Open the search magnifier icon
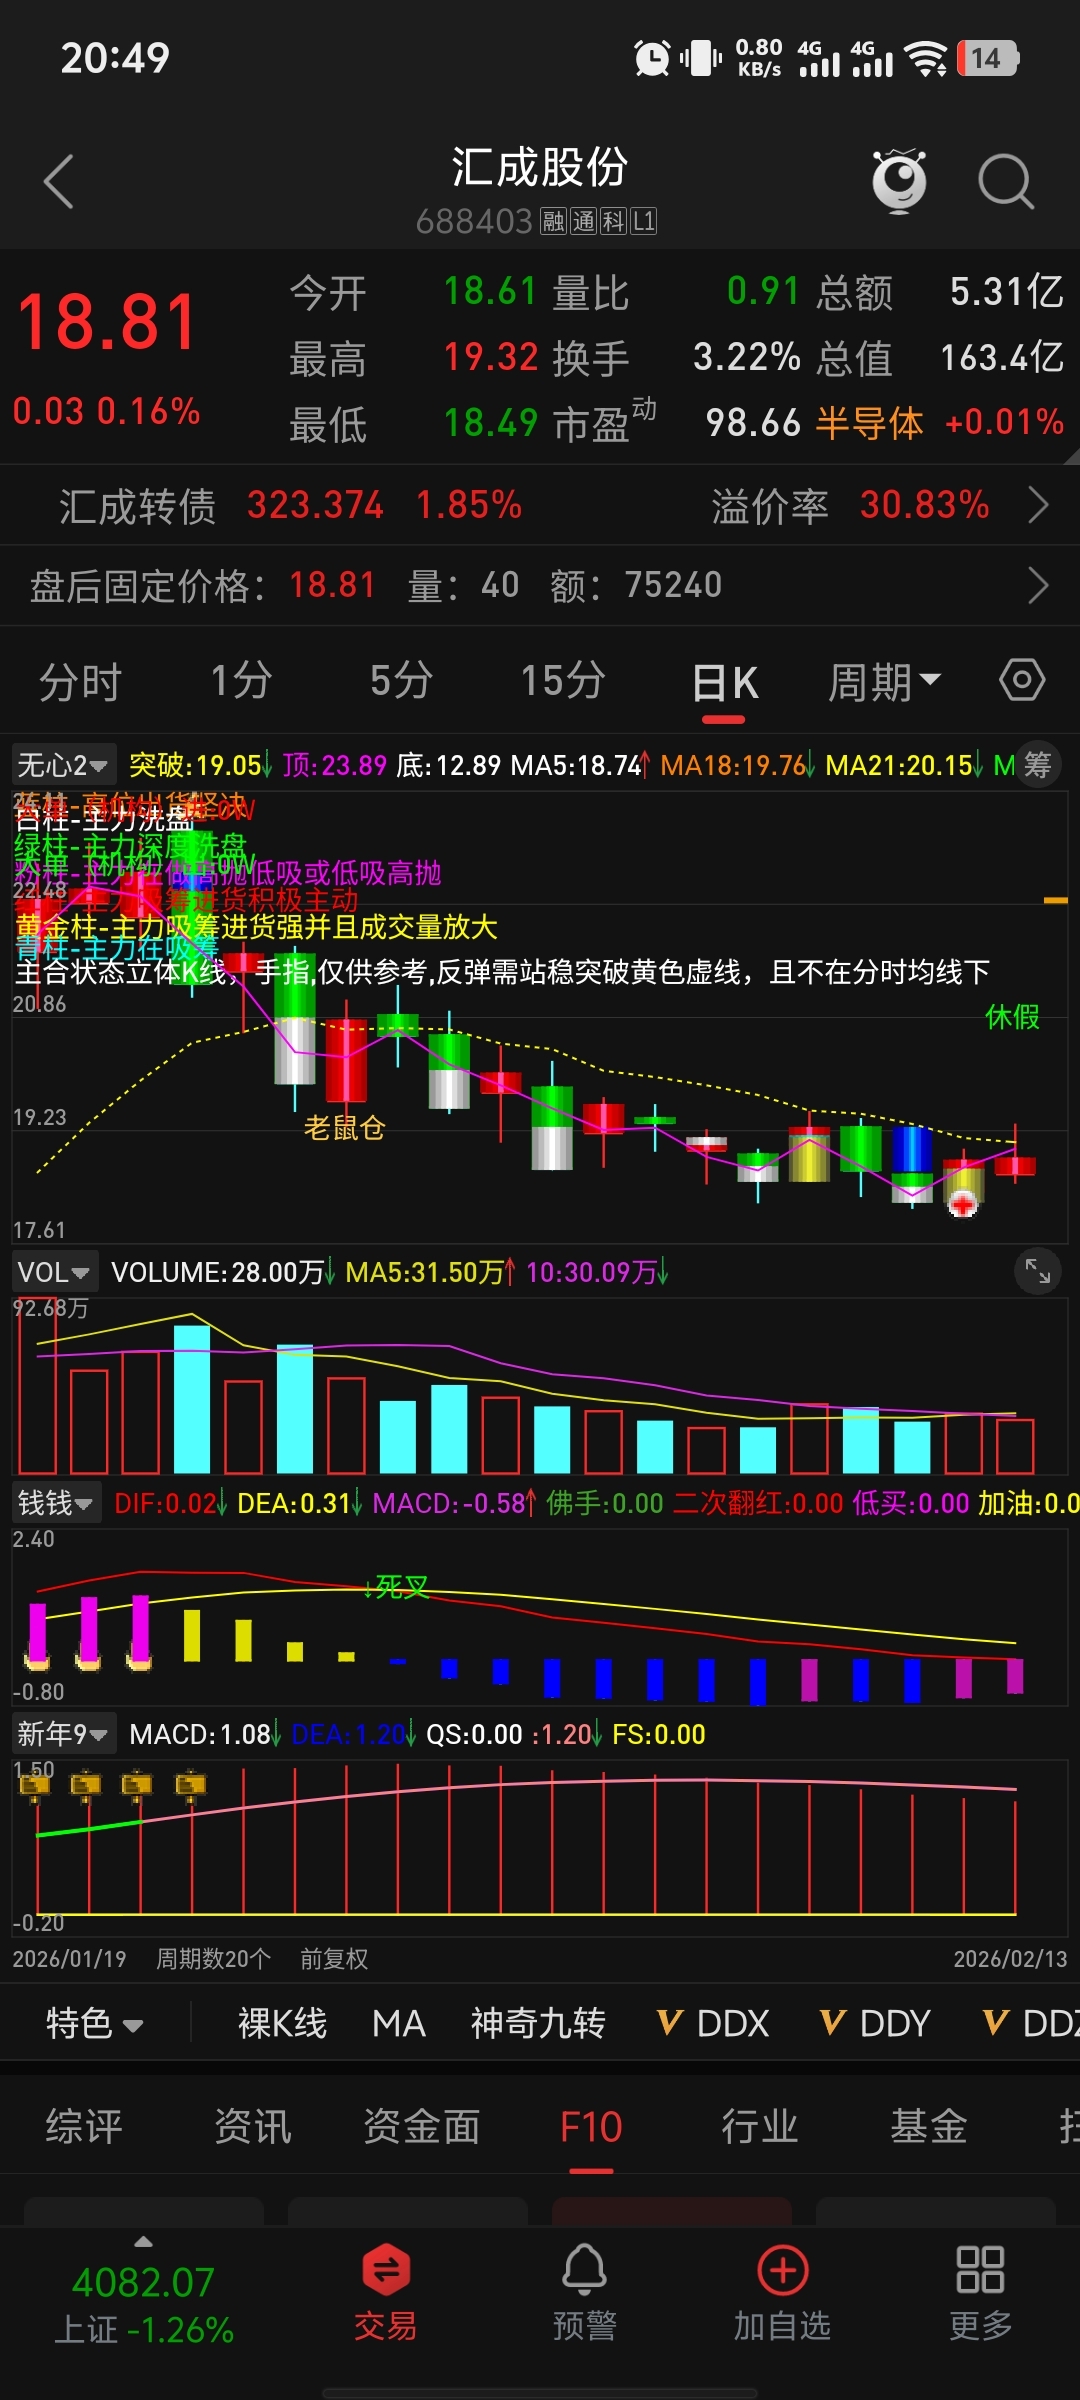Viewport: 1080px width, 2400px height. point(1005,182)
